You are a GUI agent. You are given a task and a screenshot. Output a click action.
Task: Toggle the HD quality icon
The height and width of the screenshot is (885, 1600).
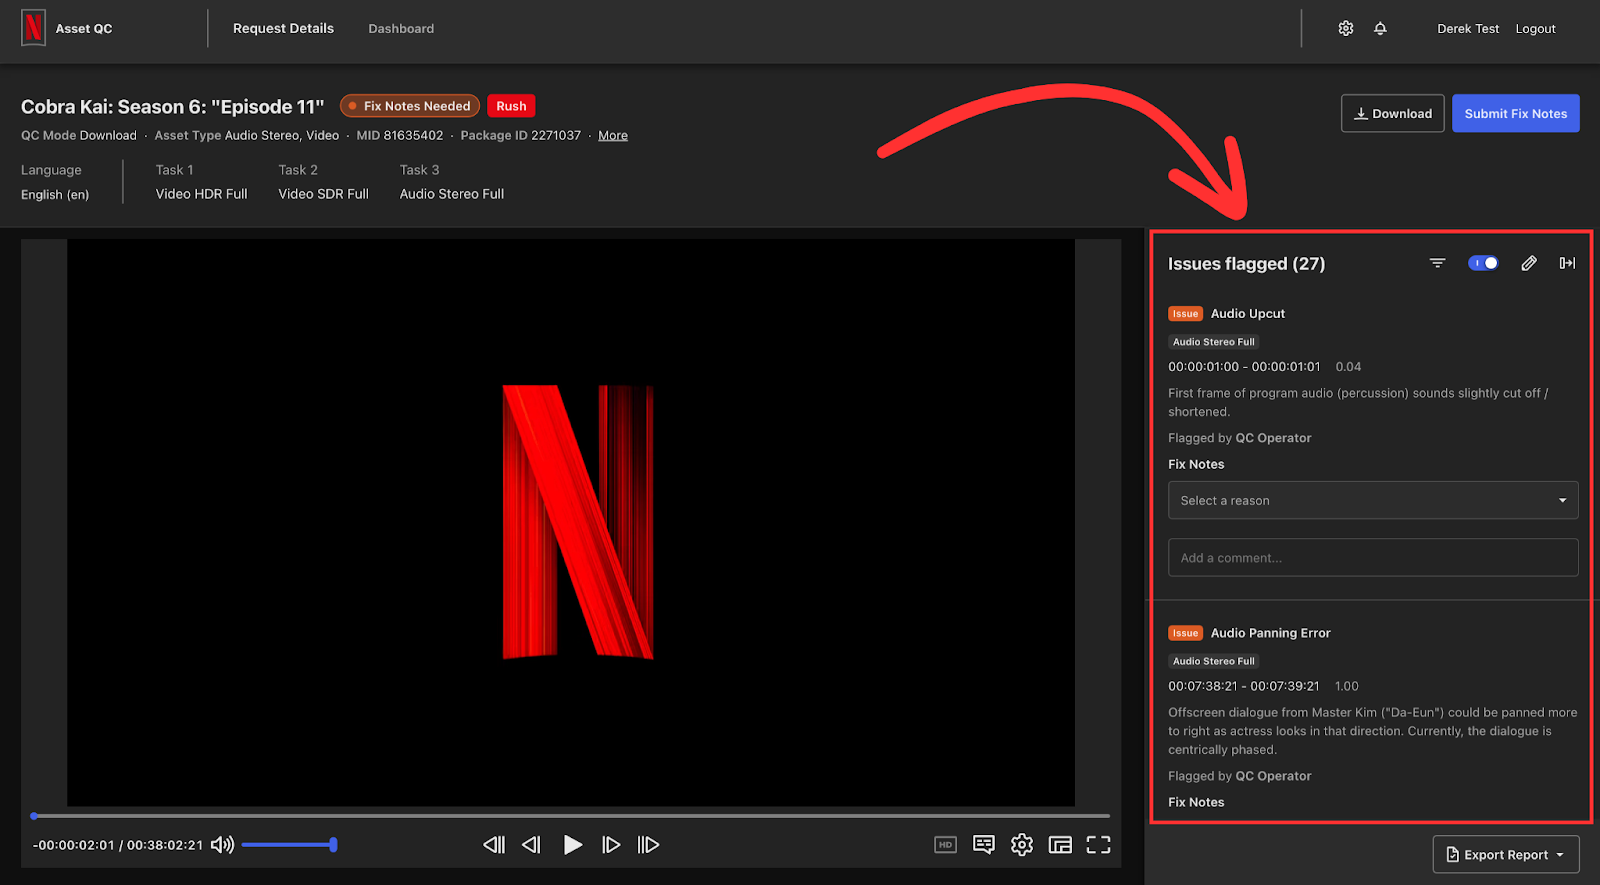[x=945, y=845]
